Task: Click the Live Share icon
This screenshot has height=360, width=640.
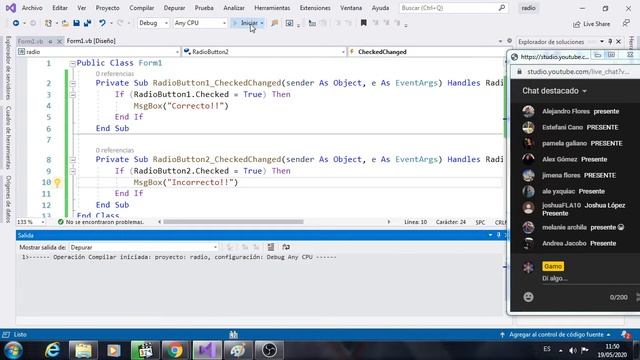Action: point(576,24)
